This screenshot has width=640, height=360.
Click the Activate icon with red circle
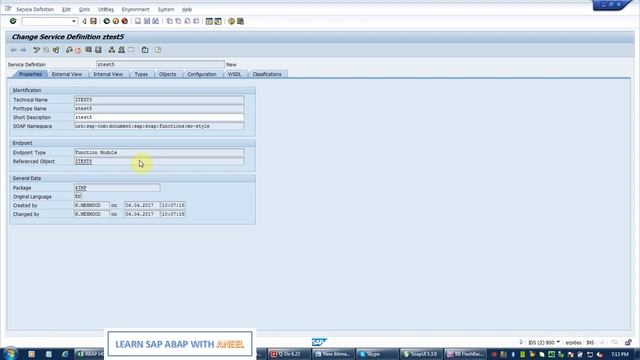[x=78, y=50]
